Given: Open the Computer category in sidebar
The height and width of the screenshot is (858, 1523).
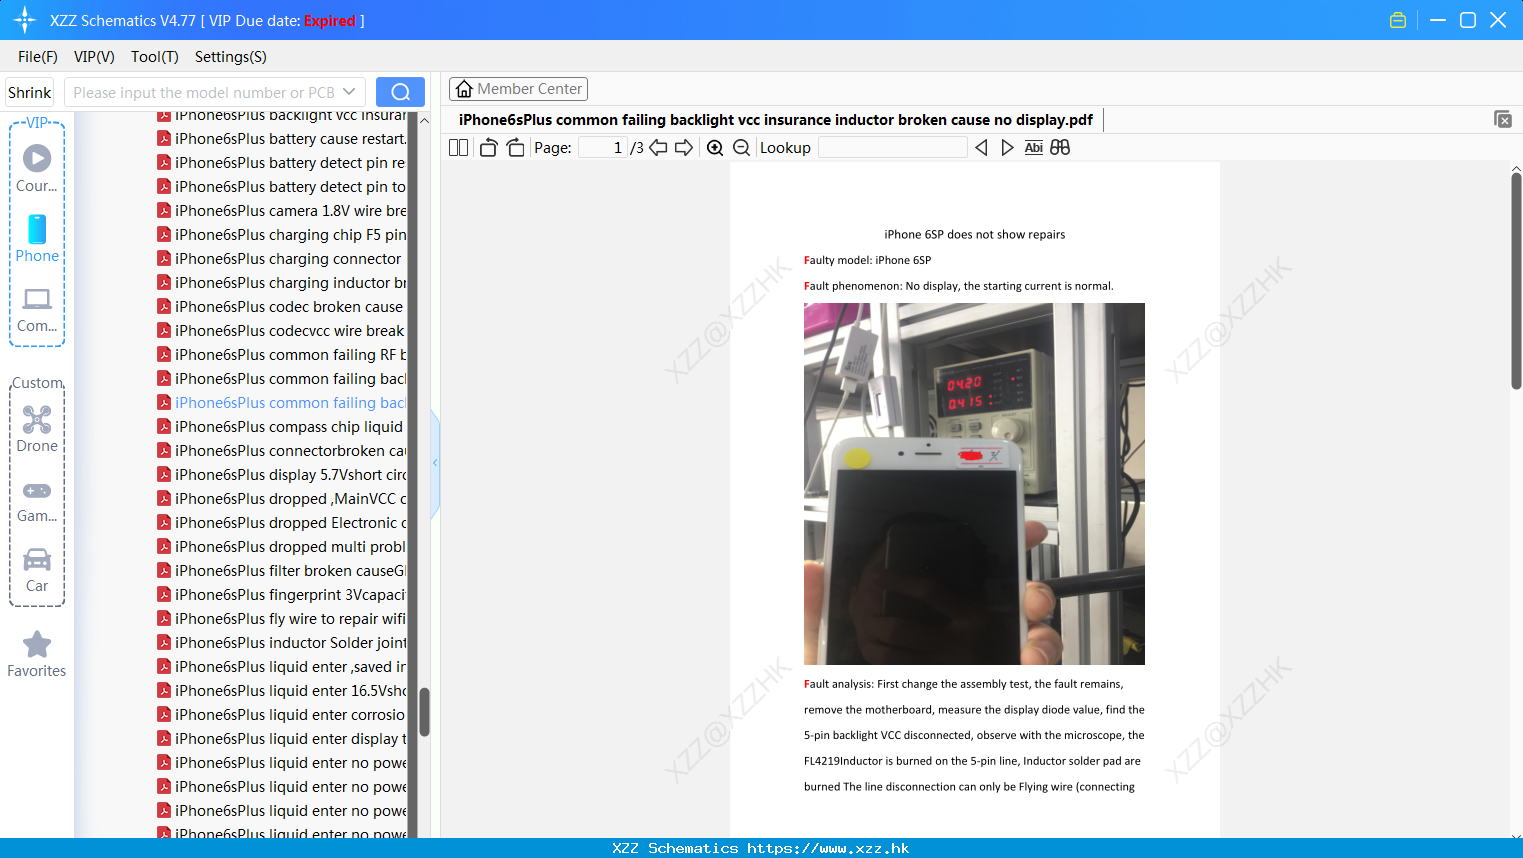Looking at the screenshot, I should (37, 310).
